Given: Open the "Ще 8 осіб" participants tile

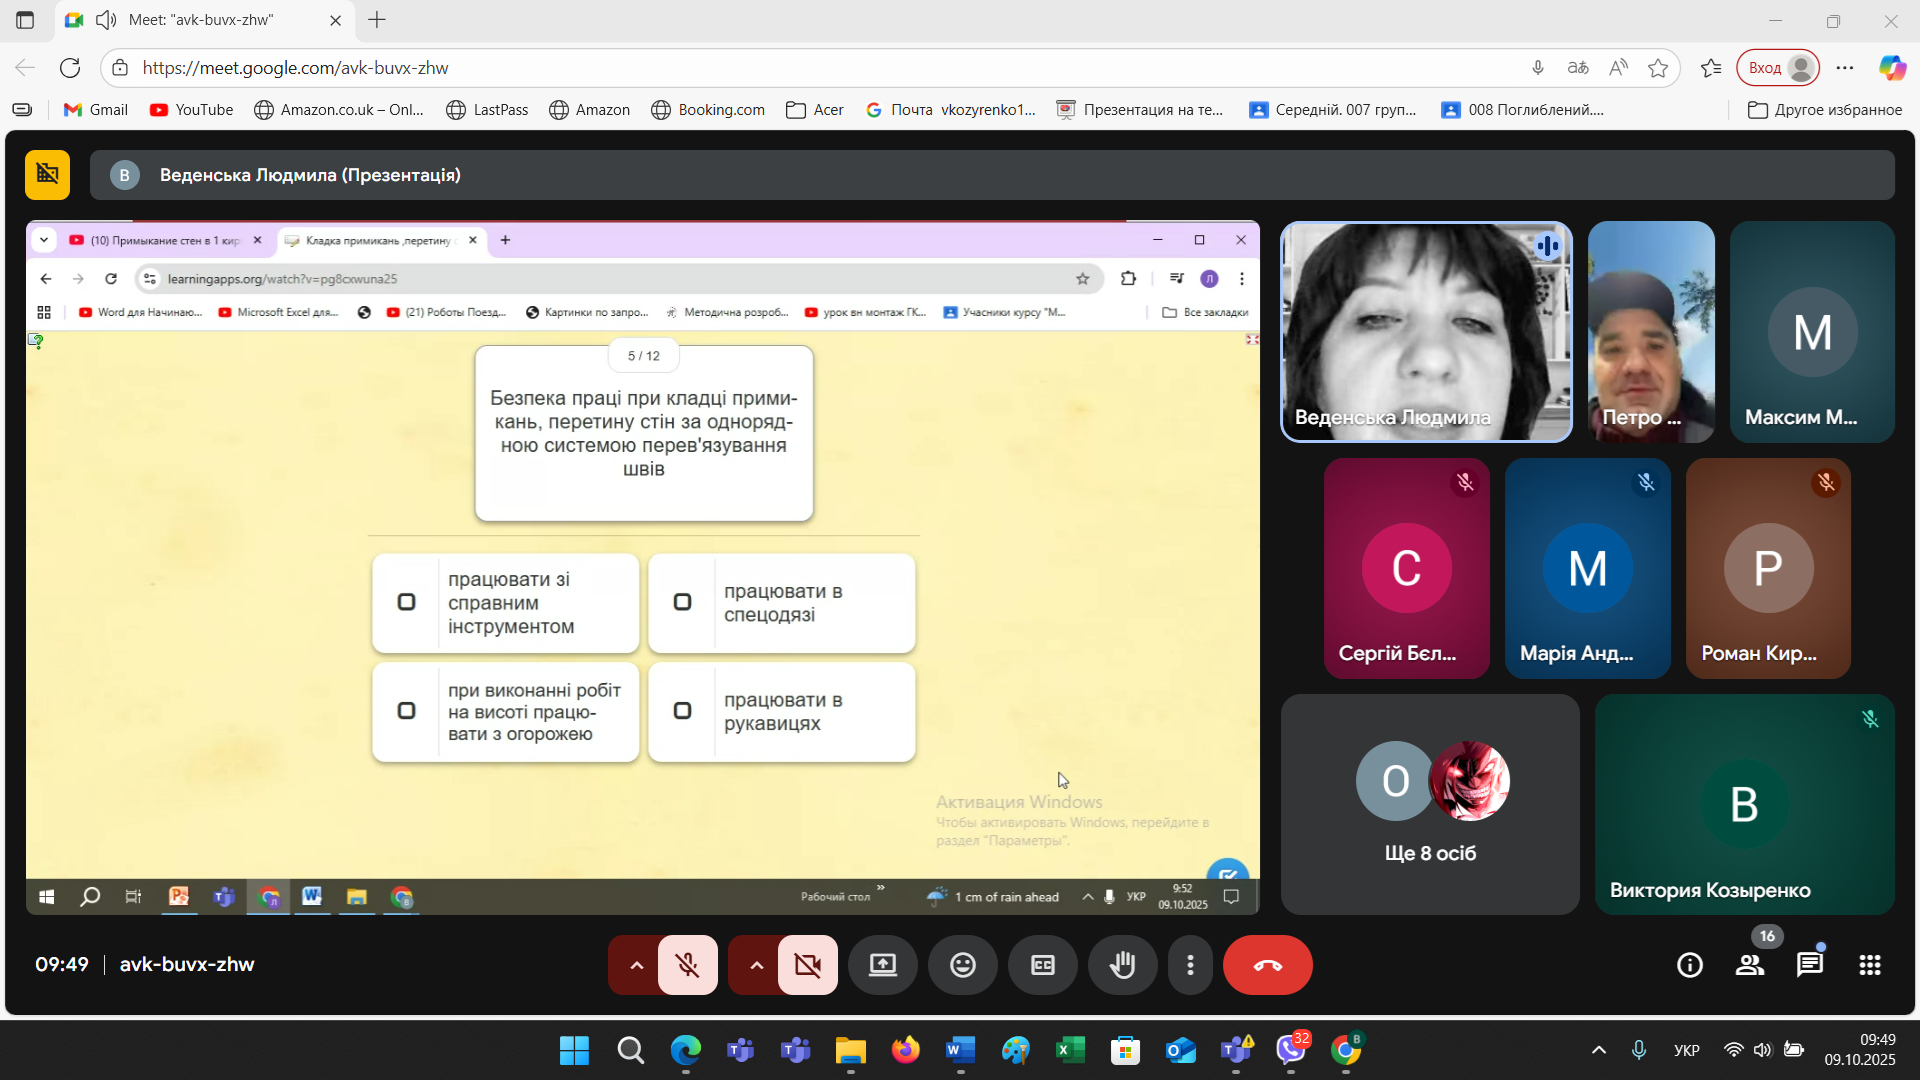Looking at the screenshot, I should (x=1430, y=804).
